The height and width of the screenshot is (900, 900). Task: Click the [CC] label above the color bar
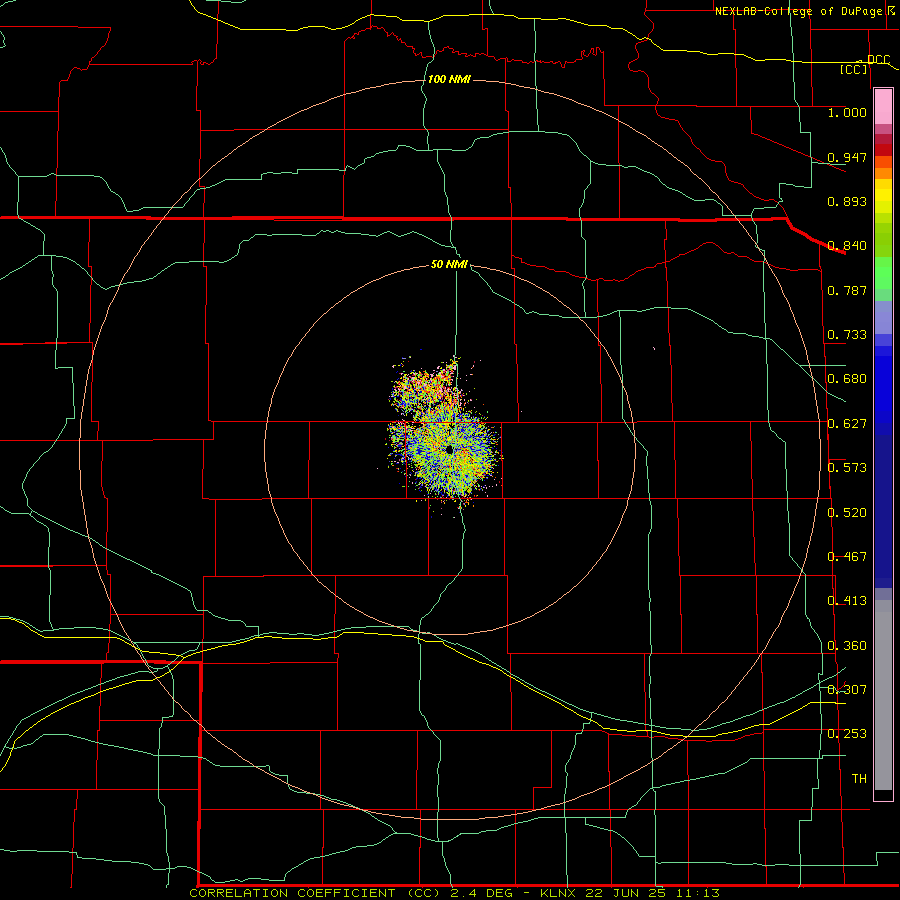pos(854,69)
